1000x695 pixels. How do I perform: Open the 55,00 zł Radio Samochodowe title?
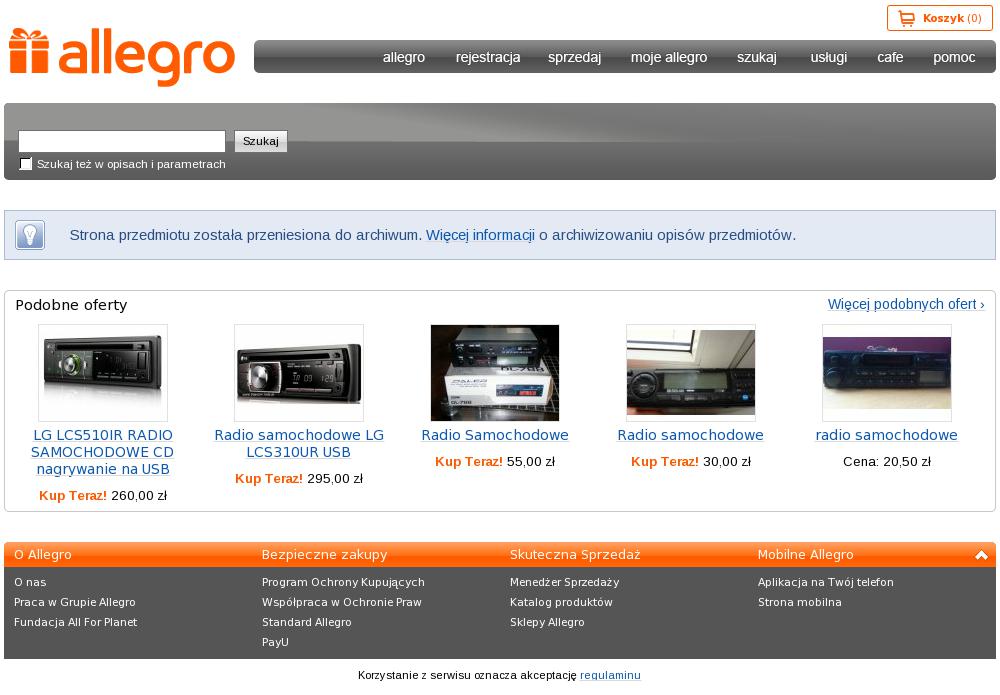pyautogui.click(x=495, y=435)
